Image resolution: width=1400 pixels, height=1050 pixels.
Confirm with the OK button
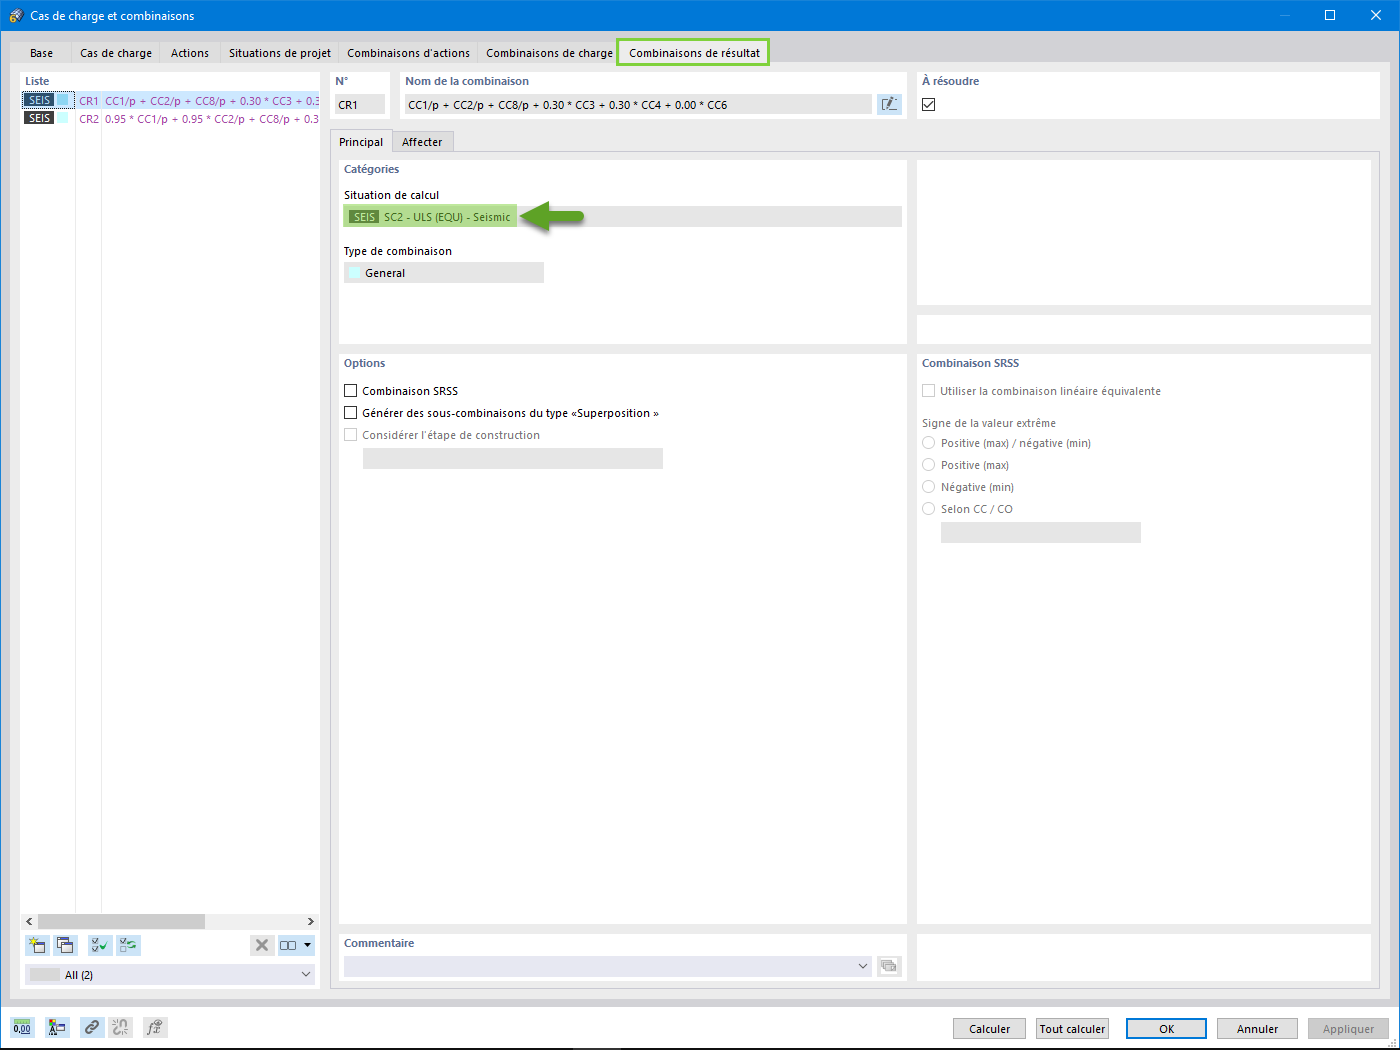click(x=1166, y=1029)
